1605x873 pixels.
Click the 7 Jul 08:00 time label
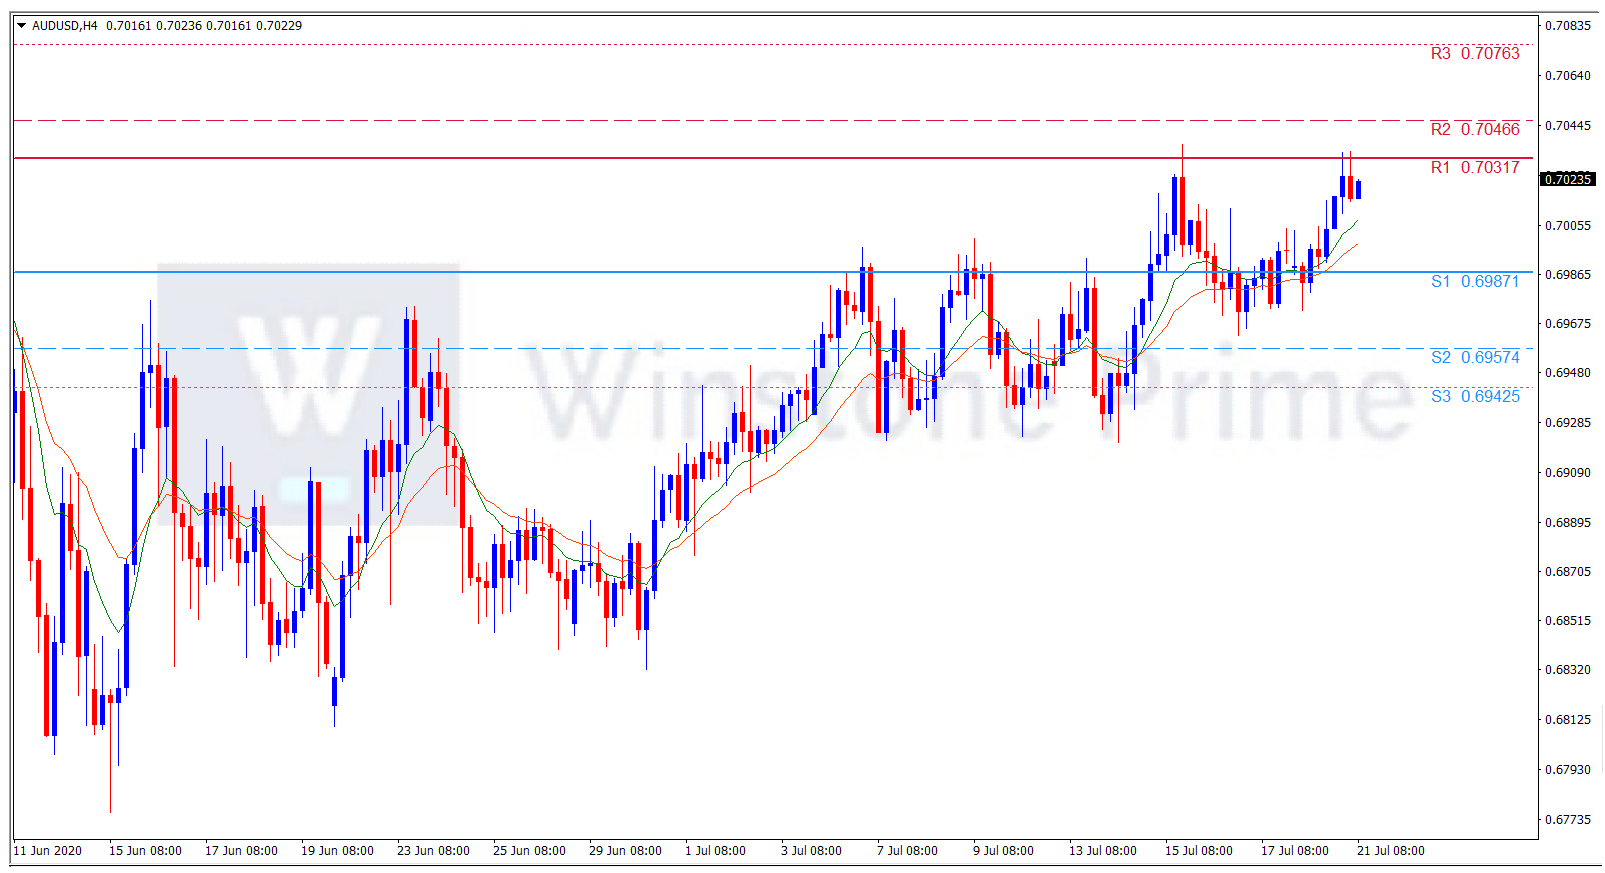pyautogui.click(x=907, y=851)
